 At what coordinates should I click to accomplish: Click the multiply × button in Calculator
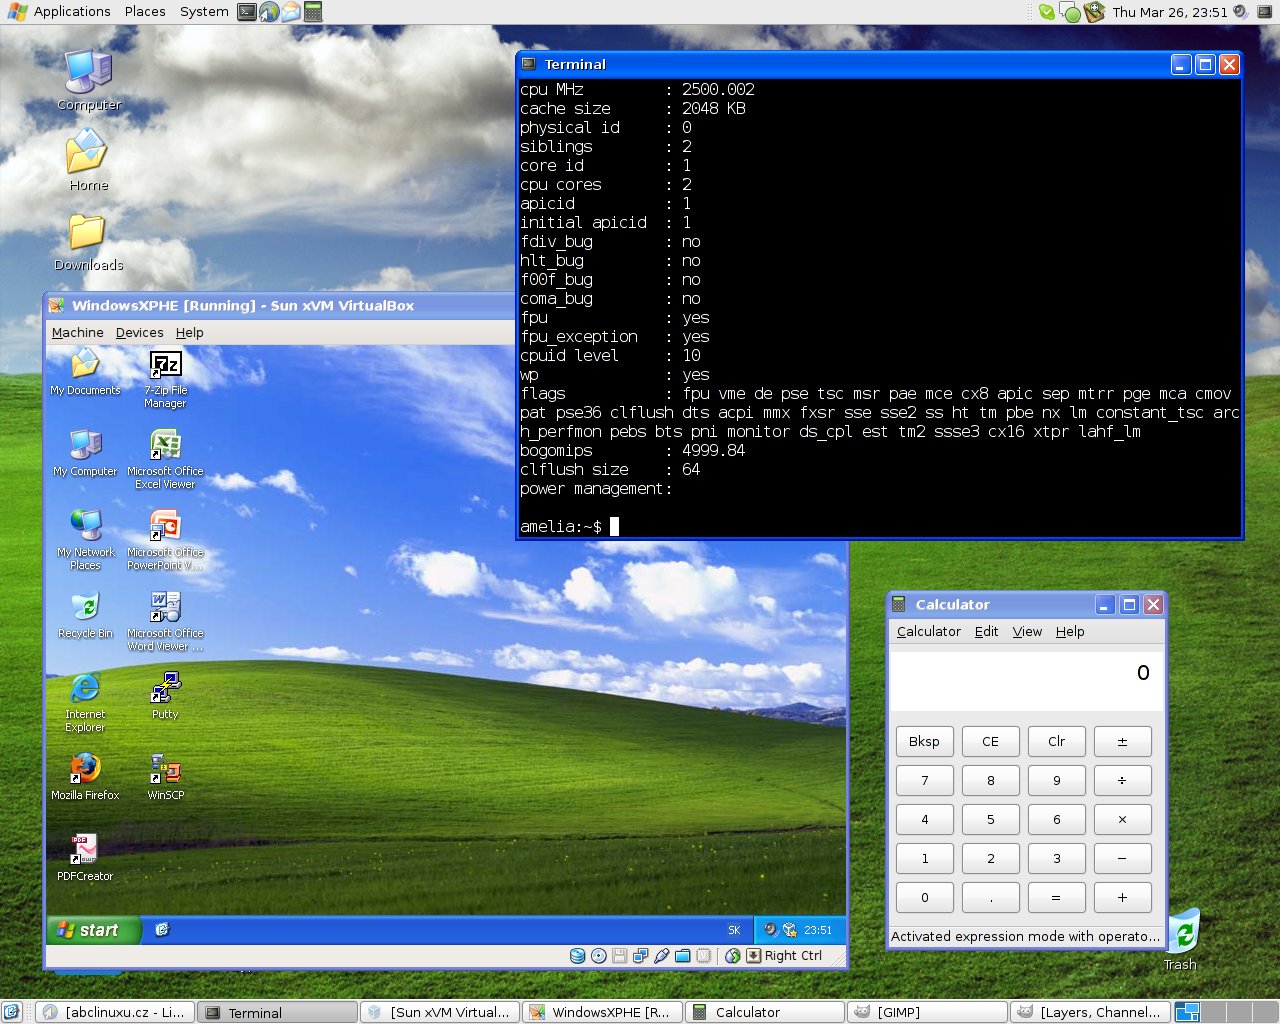click(1122, 819)
